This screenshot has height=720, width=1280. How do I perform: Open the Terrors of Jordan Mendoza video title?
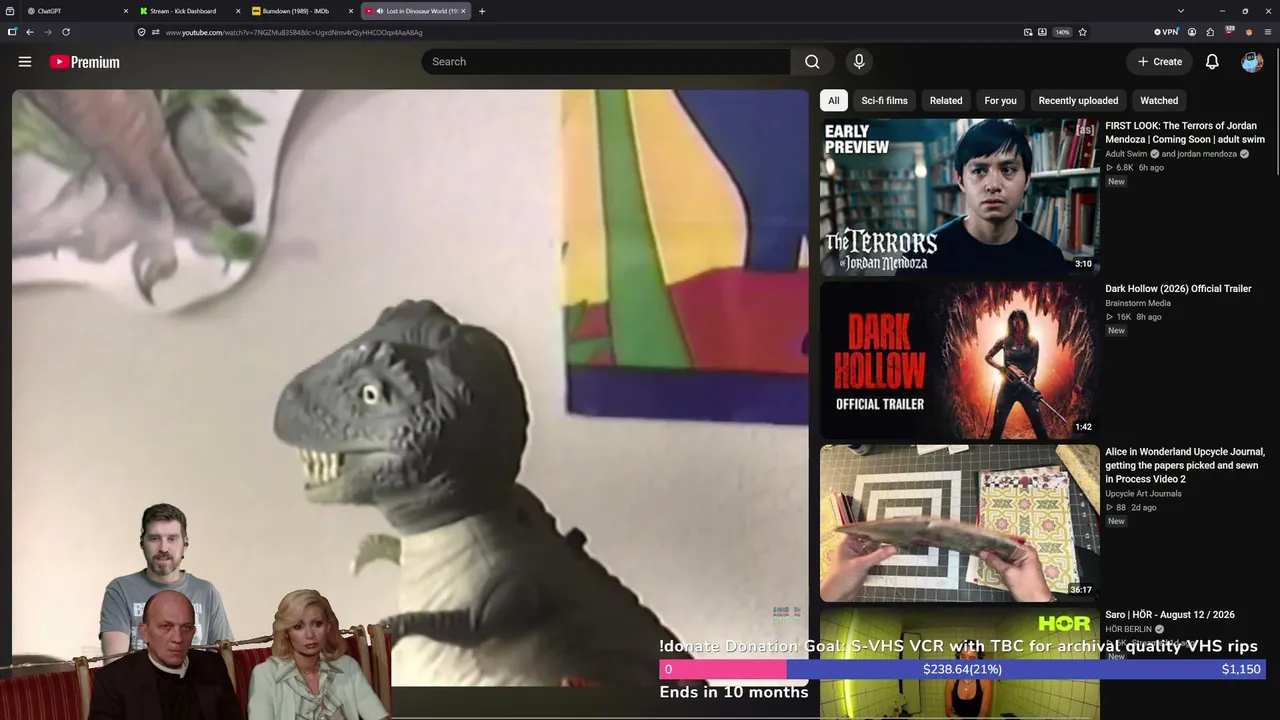[1185, 133]
